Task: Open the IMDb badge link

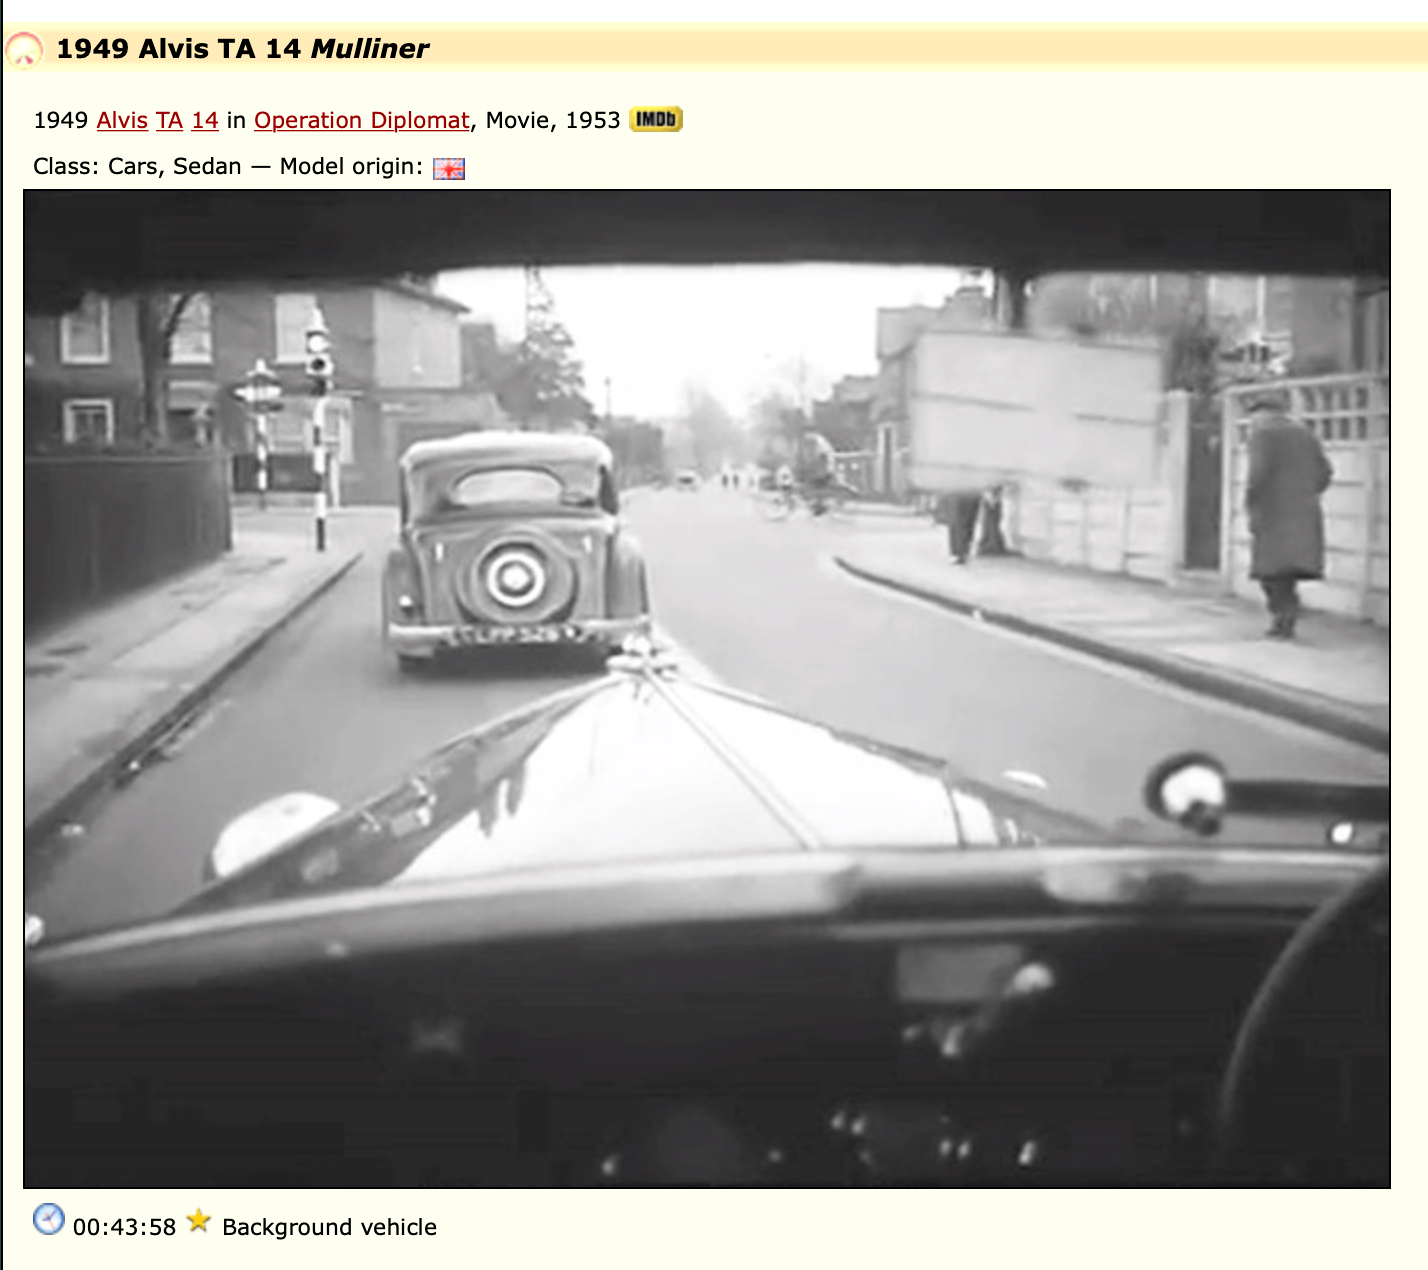Action: [655, 120]
